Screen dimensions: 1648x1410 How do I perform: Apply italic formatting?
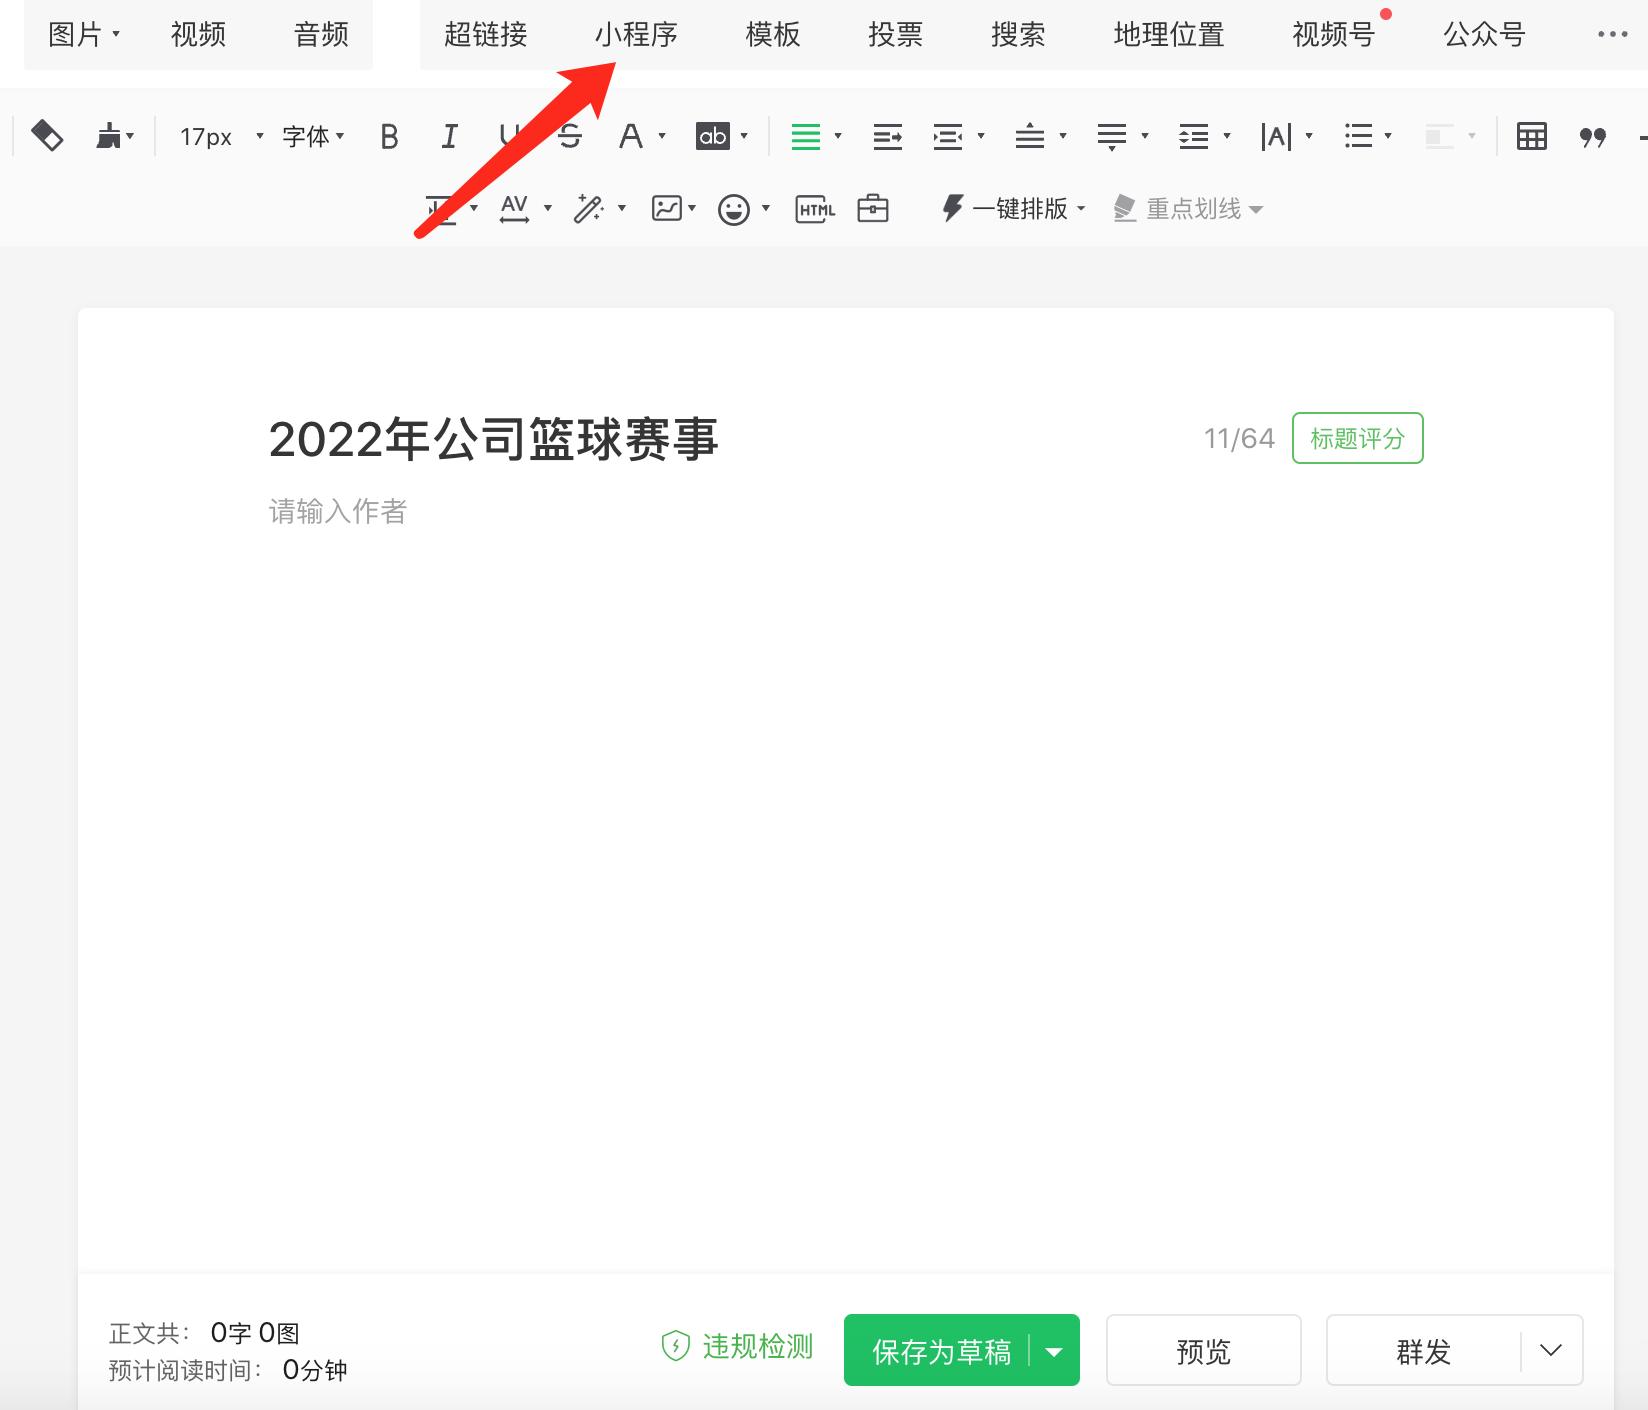coord(450,137)
